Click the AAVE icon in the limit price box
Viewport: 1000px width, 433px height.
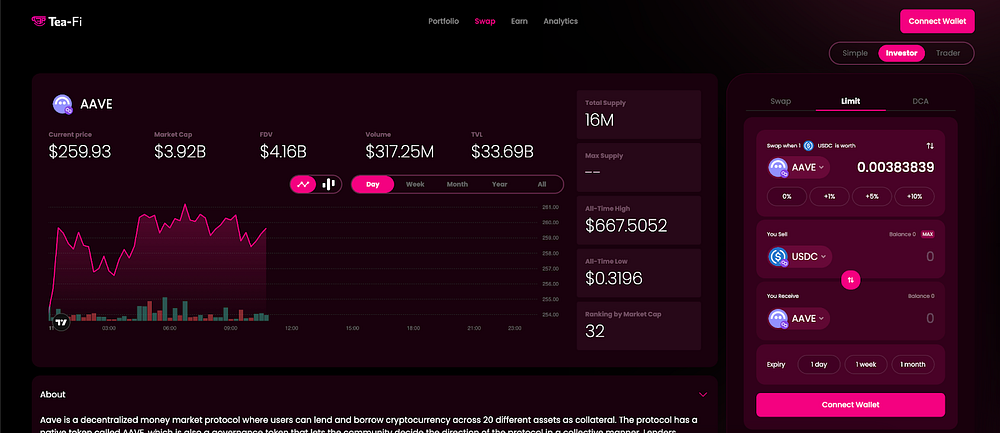779,168
